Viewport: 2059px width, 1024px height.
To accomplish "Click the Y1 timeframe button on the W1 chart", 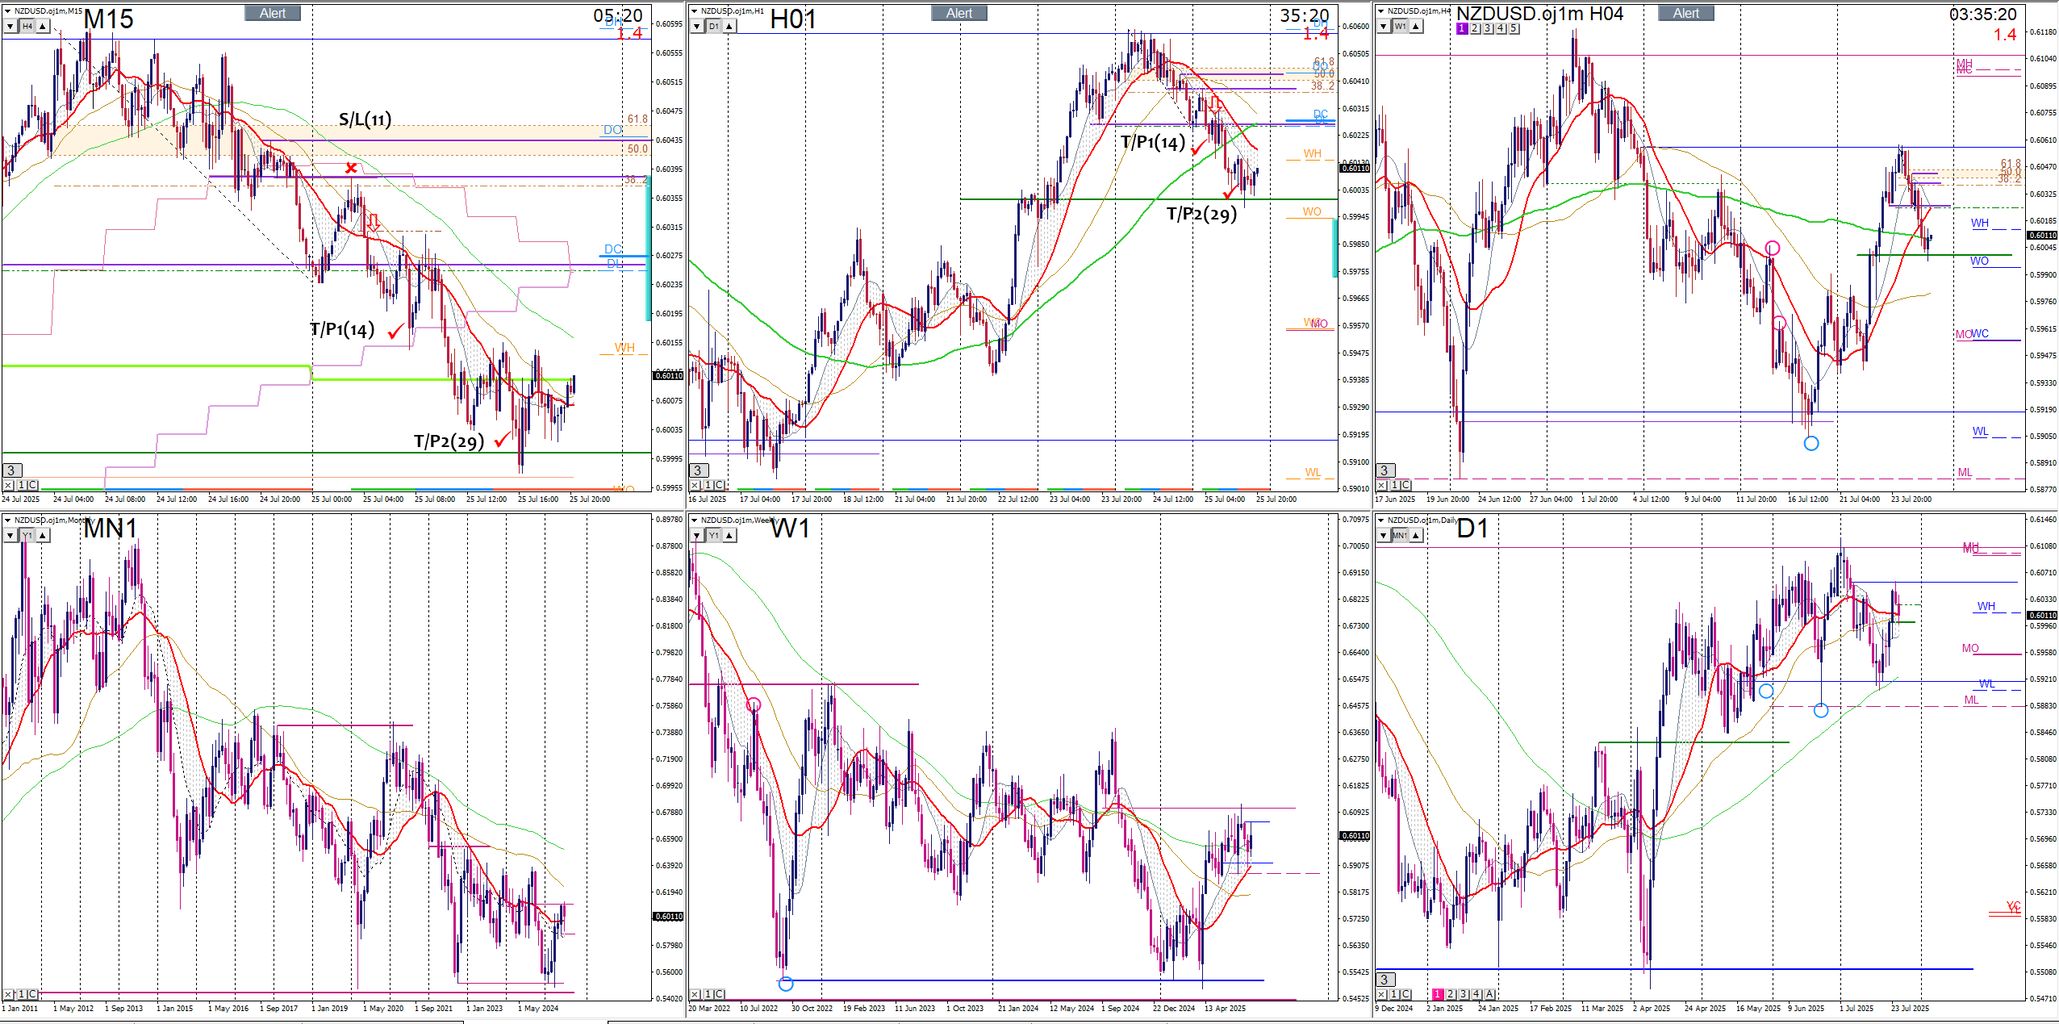I will point(713,536).
